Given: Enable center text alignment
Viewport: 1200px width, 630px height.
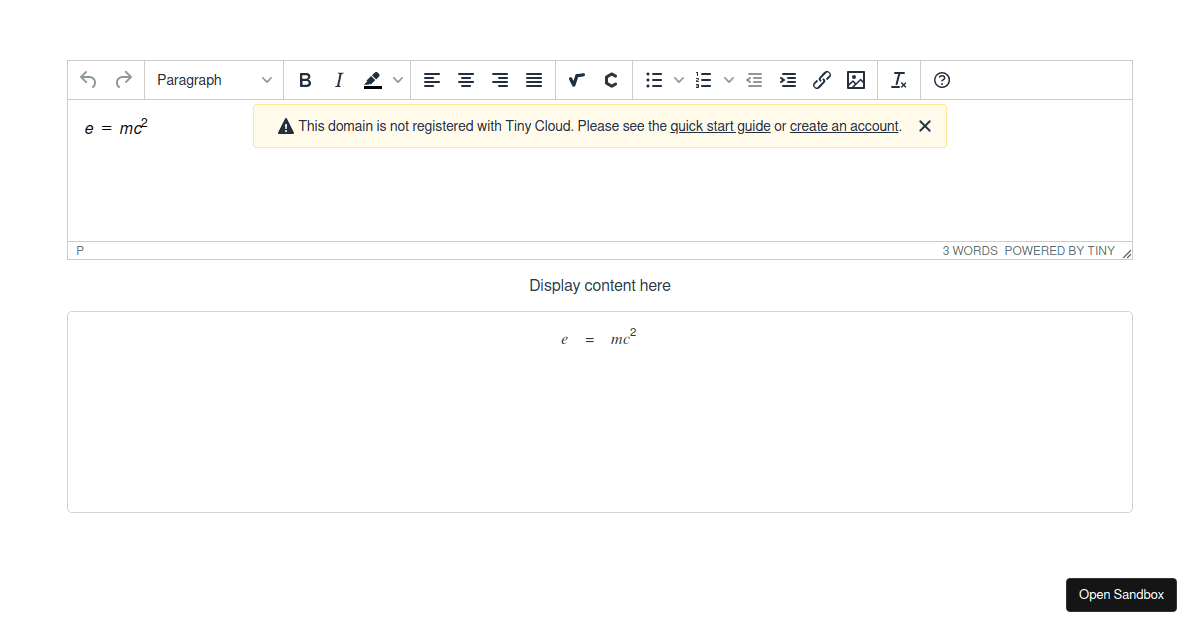Looking at the screenshot, I should (x=466, y=80).
